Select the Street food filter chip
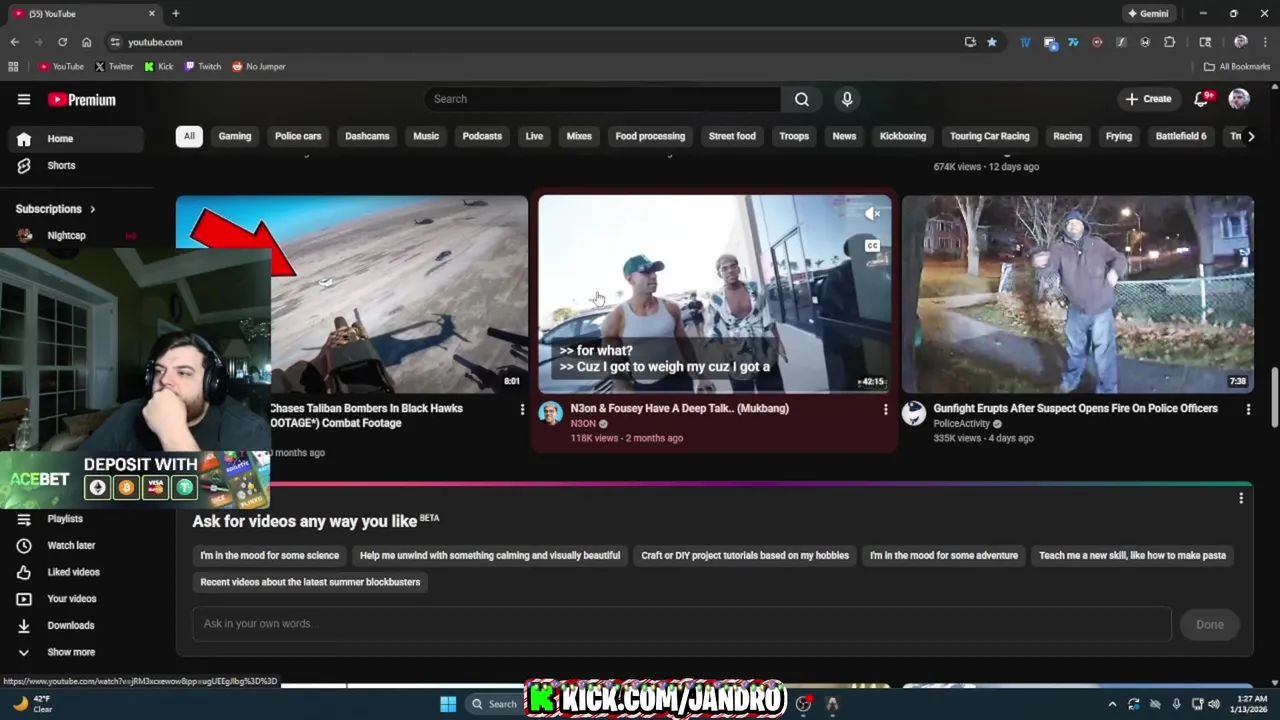This screenshot has height=720, width=1280. pos(732,136)
